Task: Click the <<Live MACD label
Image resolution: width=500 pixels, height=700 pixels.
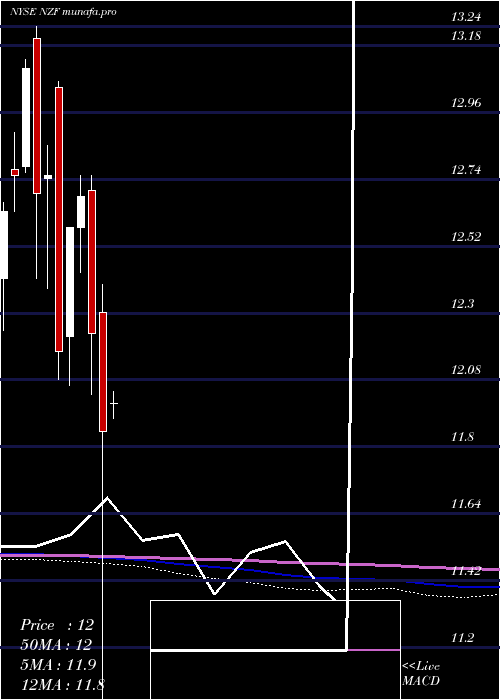Action: [421, 673]
